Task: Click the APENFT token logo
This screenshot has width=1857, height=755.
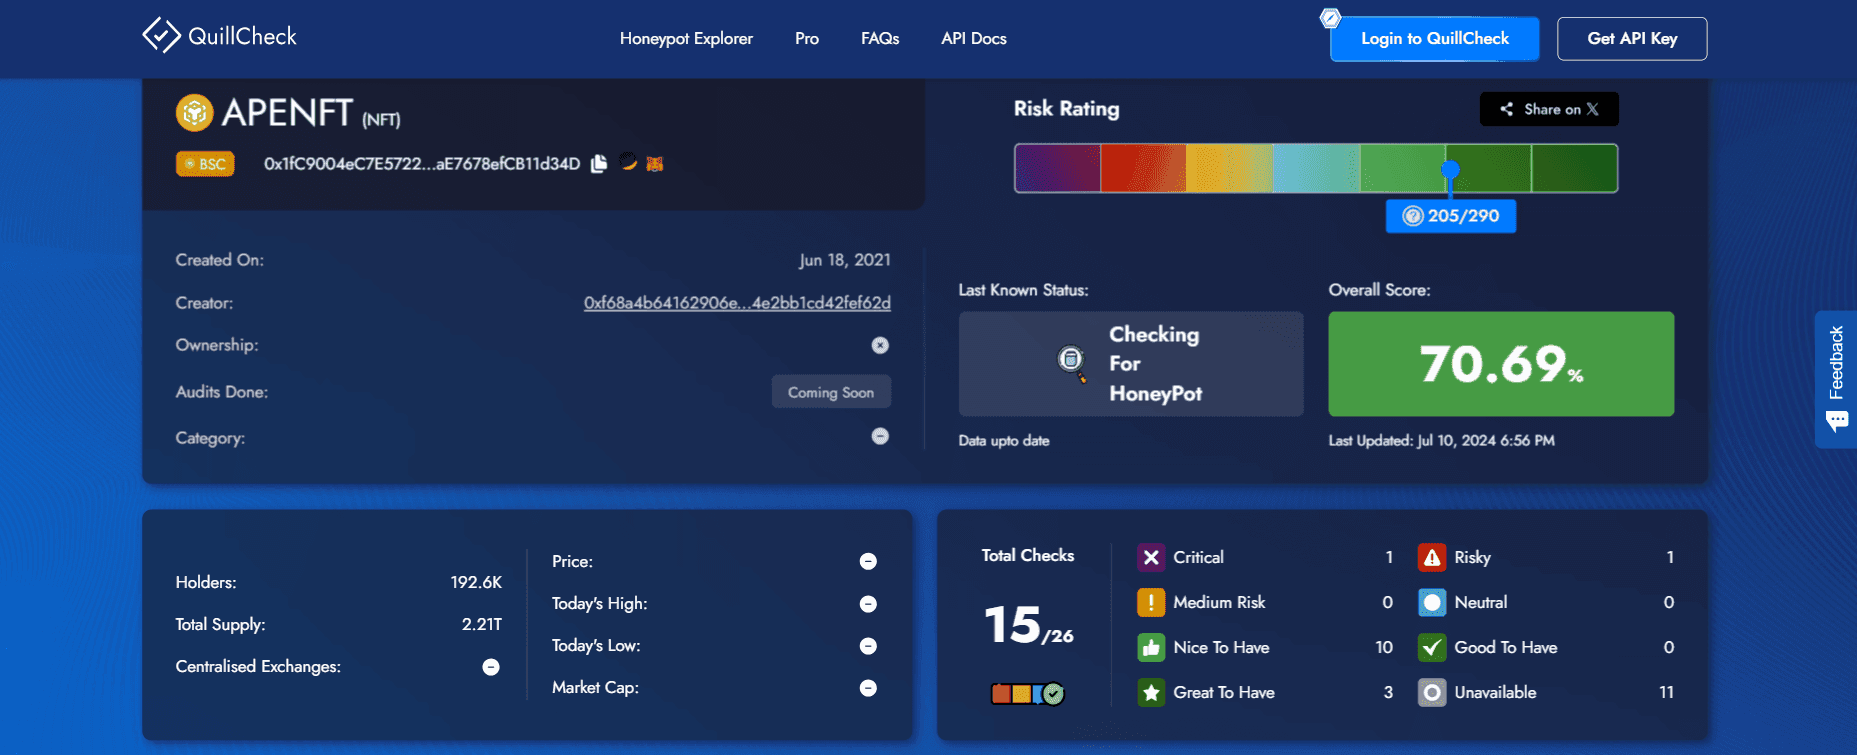Action: coord(195,112)
